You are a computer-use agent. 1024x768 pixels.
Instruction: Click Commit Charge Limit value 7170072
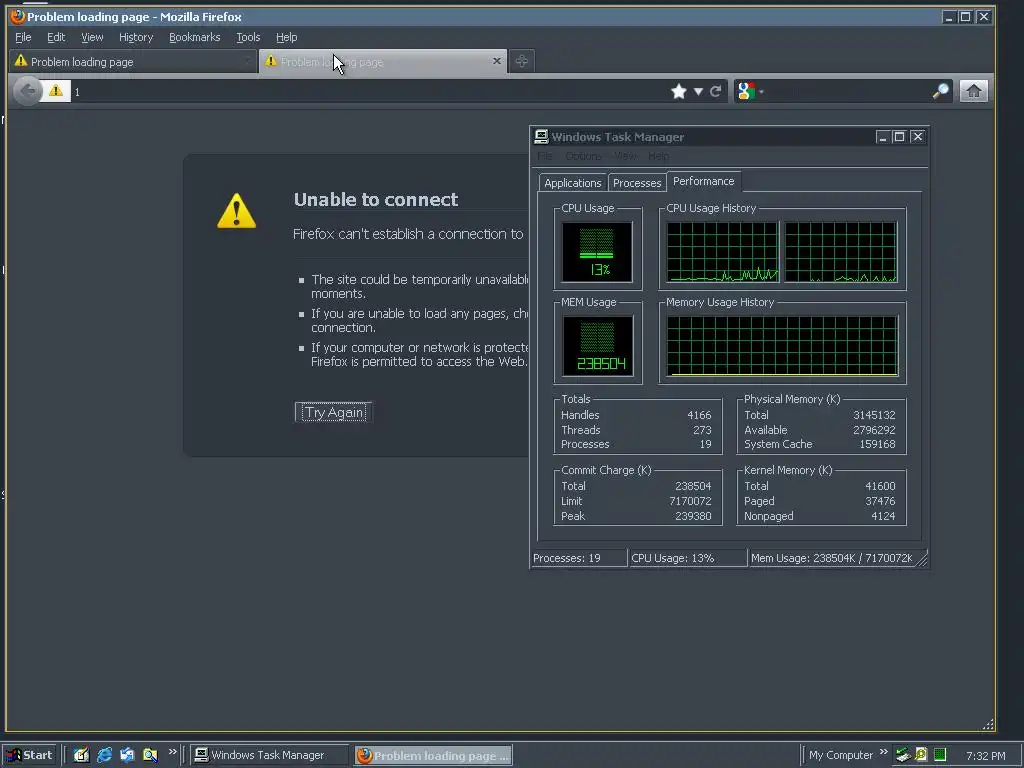pyautogui.click(x=690, y=501)
